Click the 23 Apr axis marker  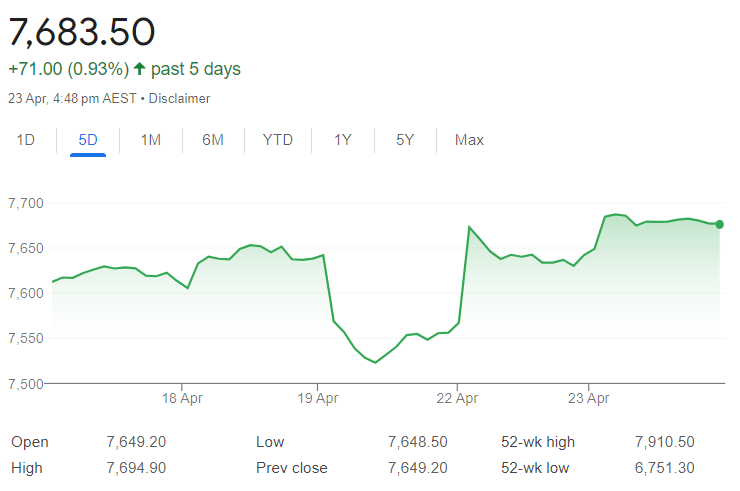point(589,398)
